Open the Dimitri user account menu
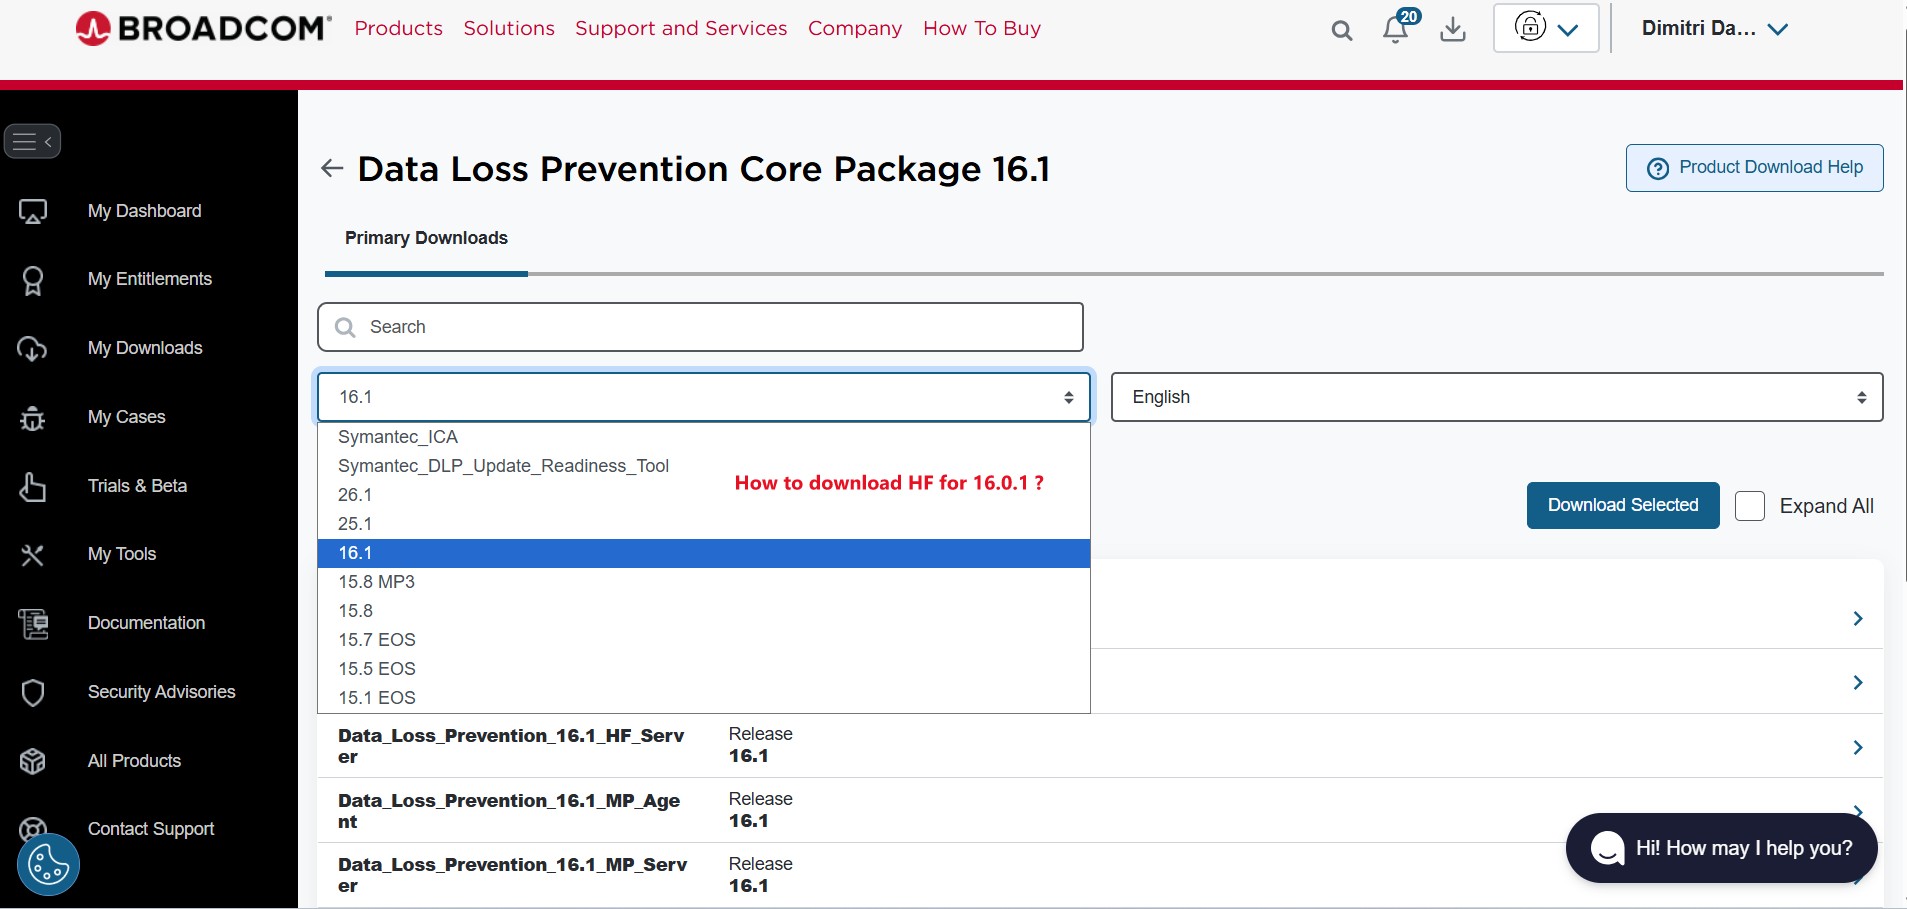 1714,29
